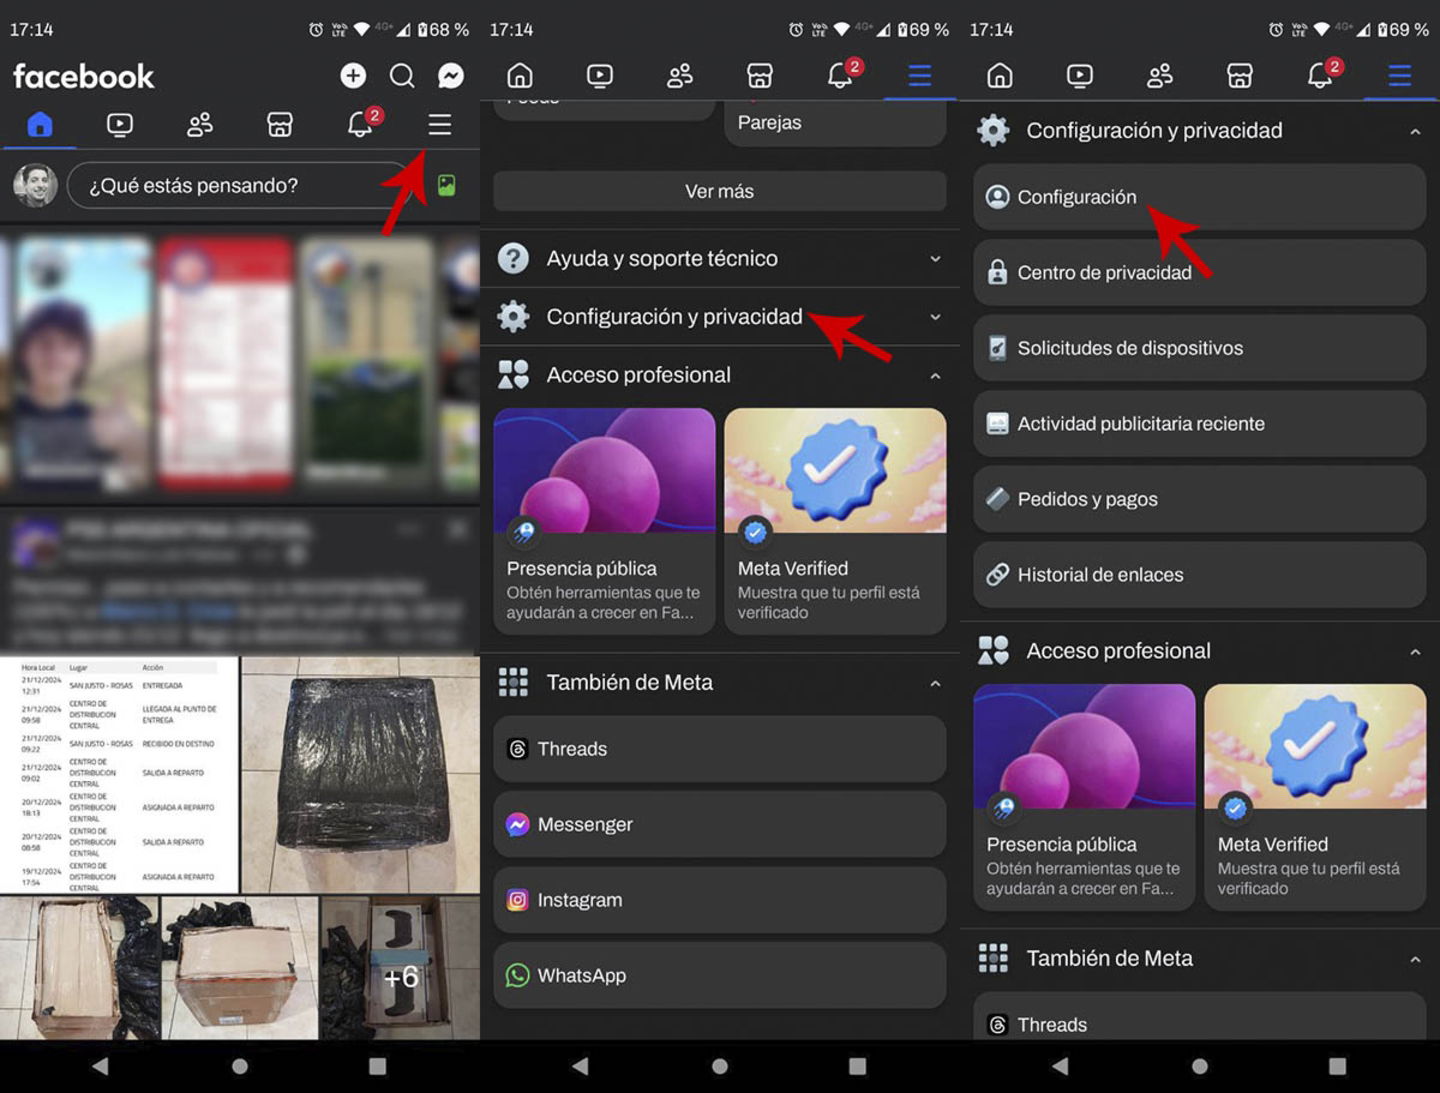Expand 'Configuración y privacidad' in middle screen
Image resolution: width=1440 pixels, height=1093 pixels.
pyautogui.click(x=720, y=317)
